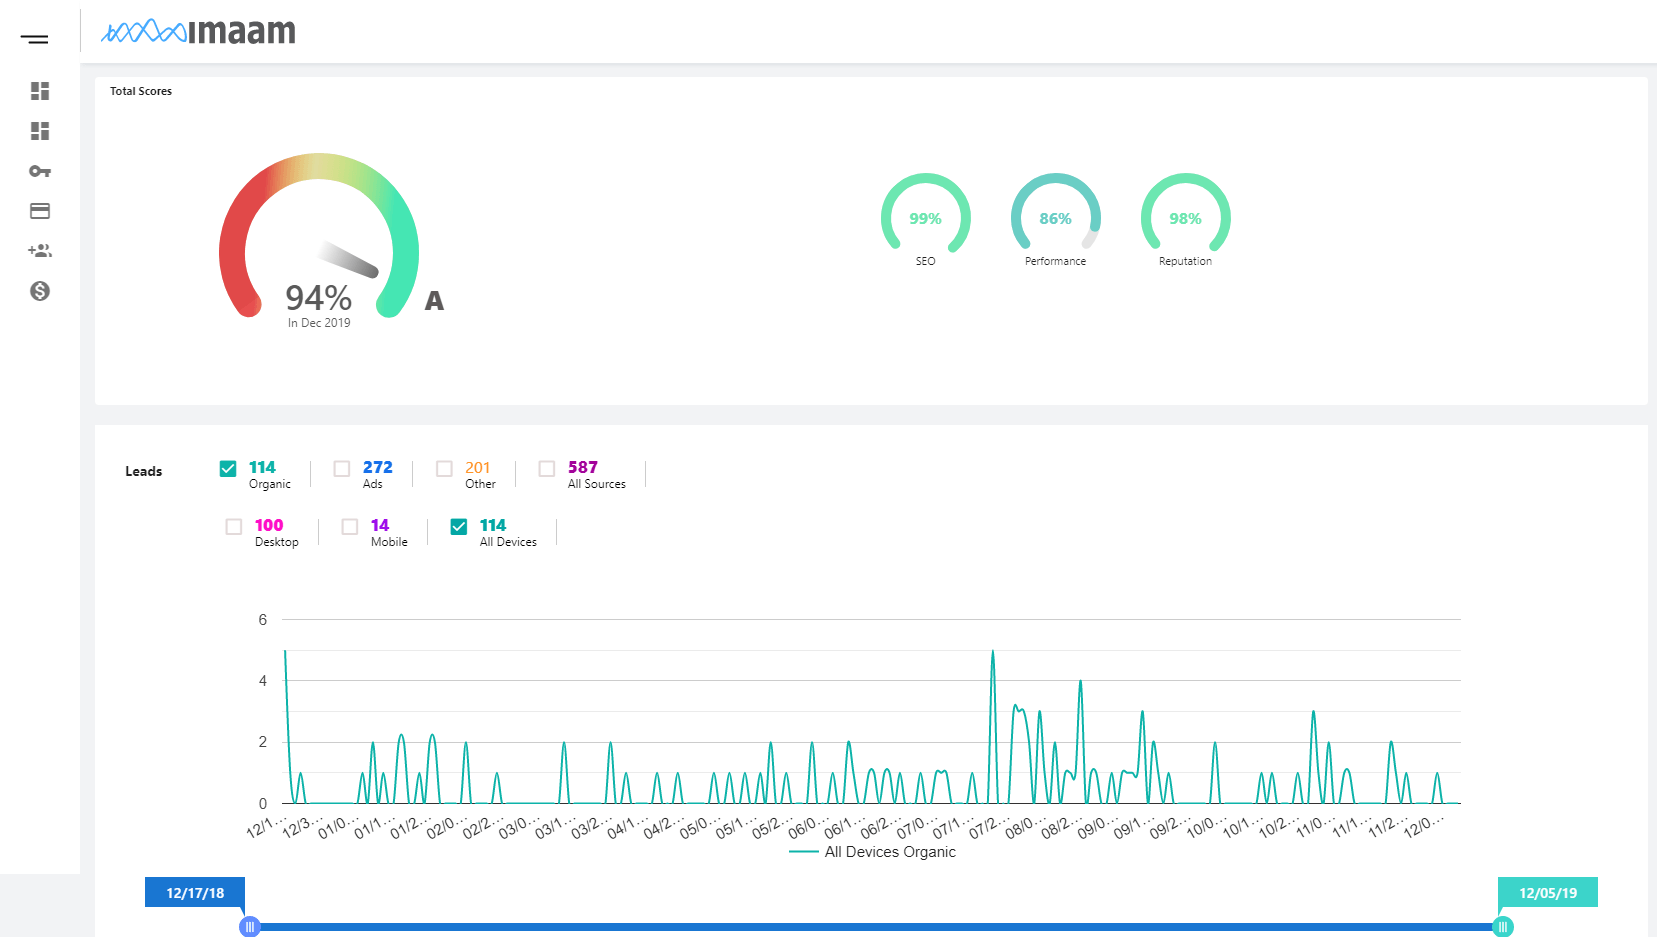Click the 100 Desktop count
This screenshot has width=1657, height=937.
click(x=269, y=525)
